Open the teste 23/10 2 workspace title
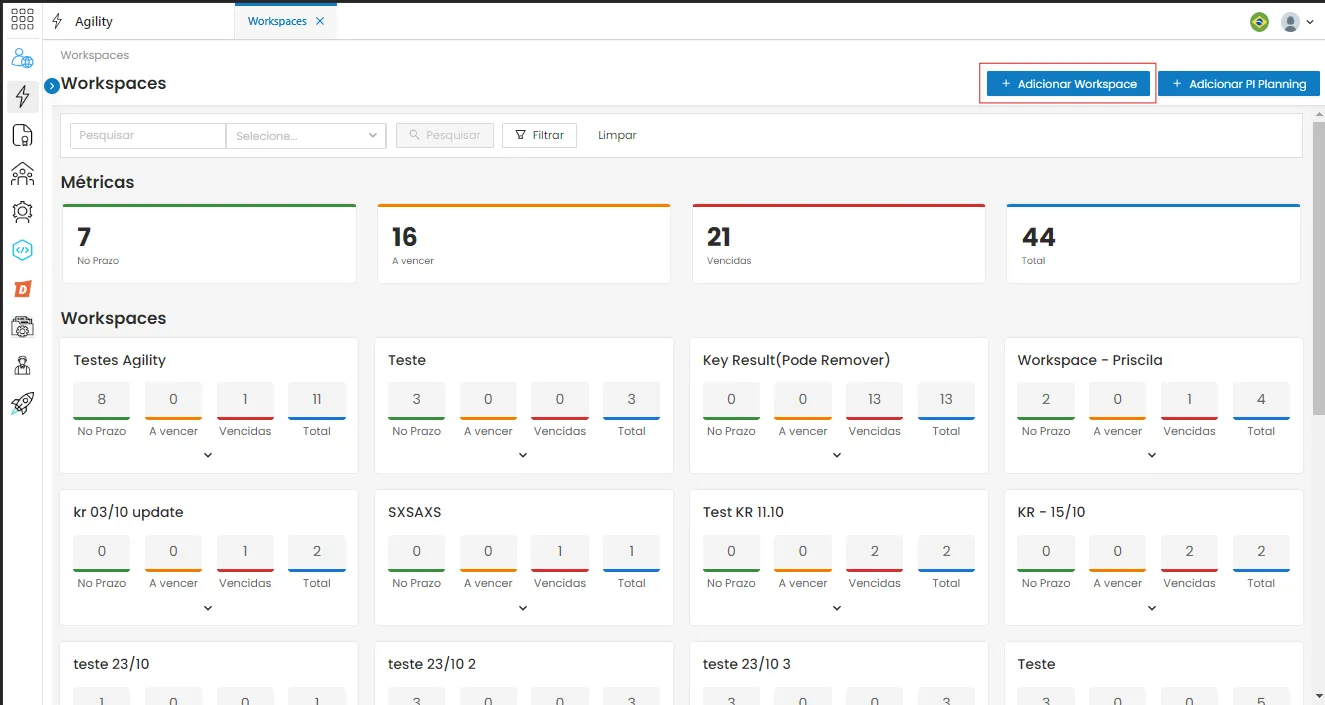The height and width of the screenshot is (705, 1325). [432, 664]
